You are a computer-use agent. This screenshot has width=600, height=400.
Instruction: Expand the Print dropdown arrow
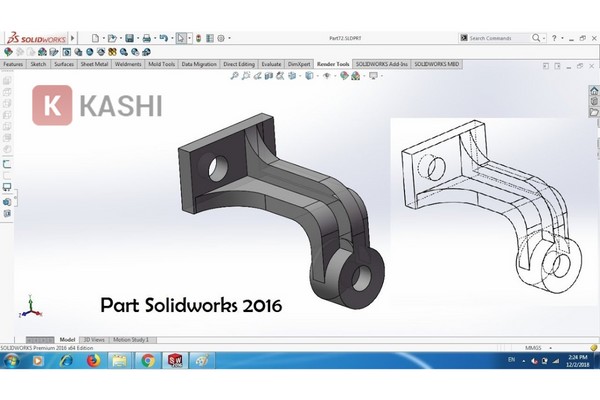155,38
